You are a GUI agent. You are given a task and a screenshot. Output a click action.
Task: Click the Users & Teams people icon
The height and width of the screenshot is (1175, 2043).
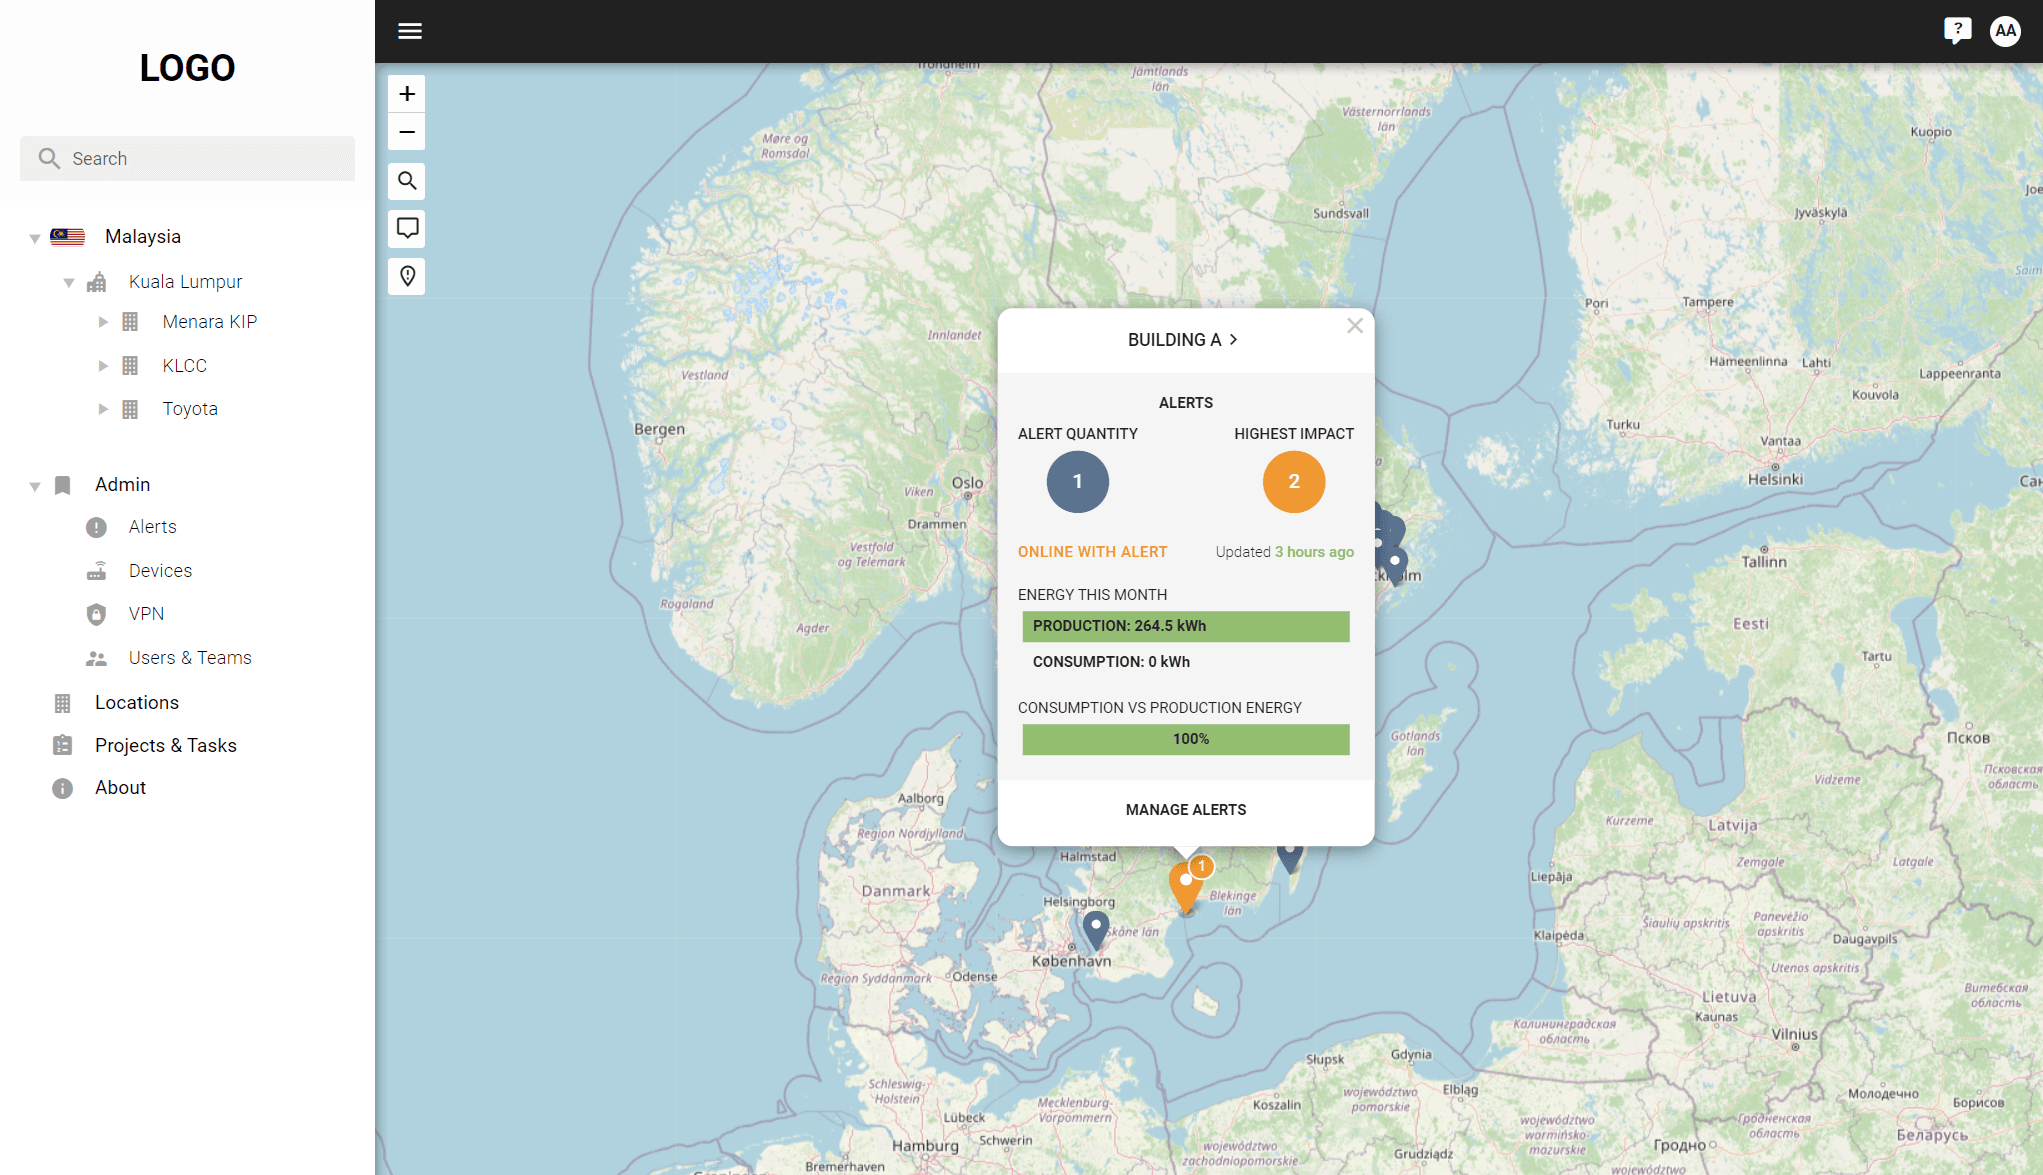point(97,658)
